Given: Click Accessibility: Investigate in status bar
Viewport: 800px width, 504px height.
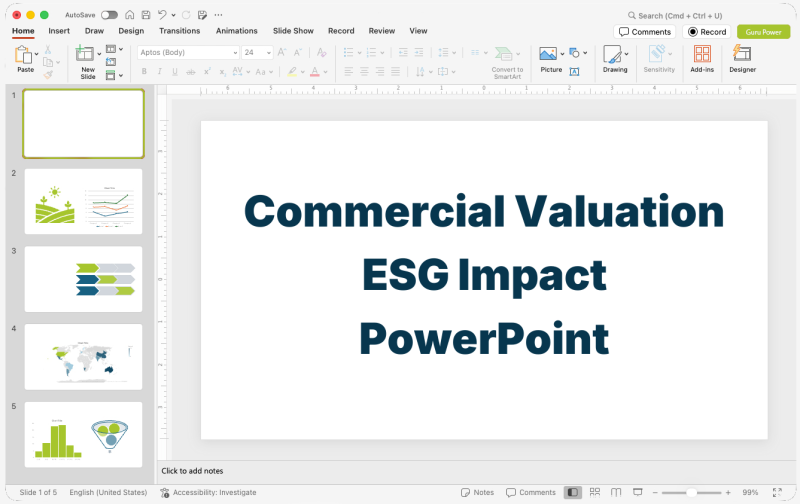Looking at the screenshot, I should click(x=208, y=492).
